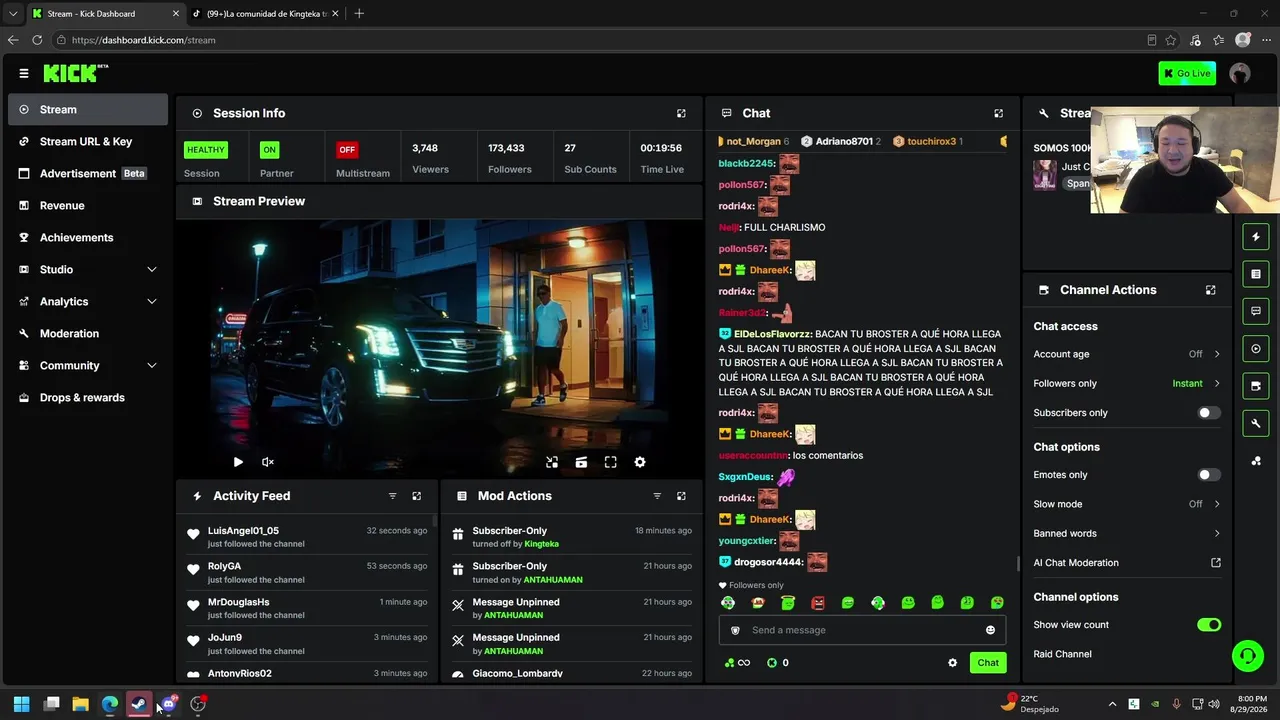Image resolution: width=1280 pixels, height=720 pixels.
Task: Expand the Activity Feed panel
Action: click(x=417, y=496)
